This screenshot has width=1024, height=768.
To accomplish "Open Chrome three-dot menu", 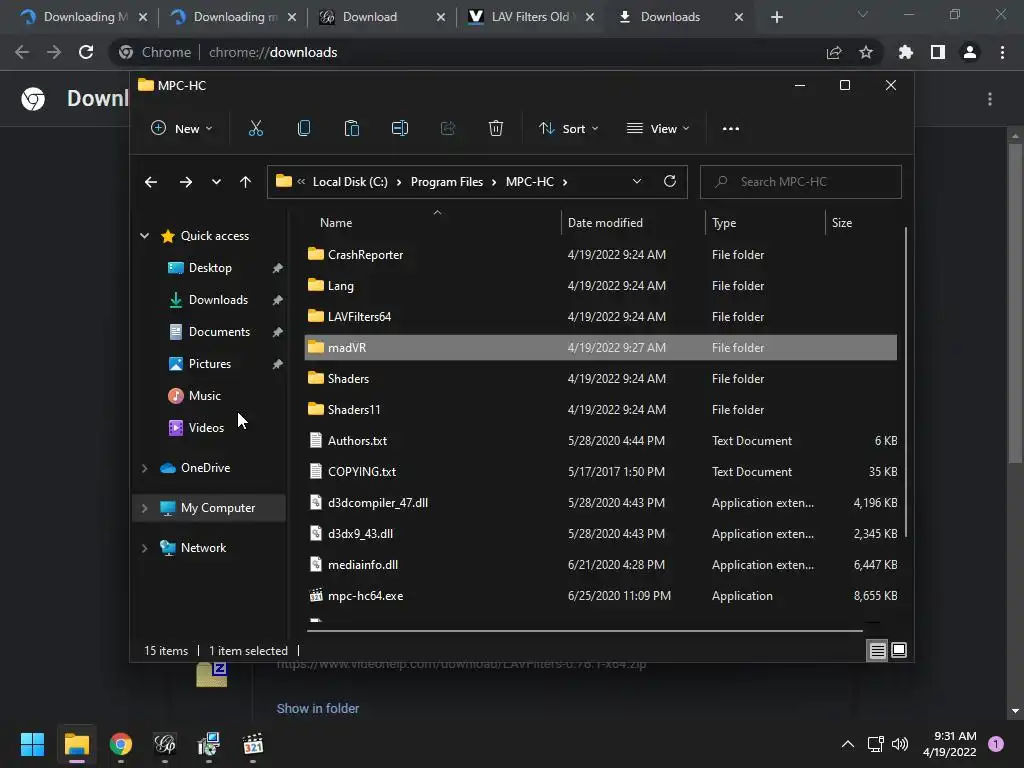I will coord(1002,52).
